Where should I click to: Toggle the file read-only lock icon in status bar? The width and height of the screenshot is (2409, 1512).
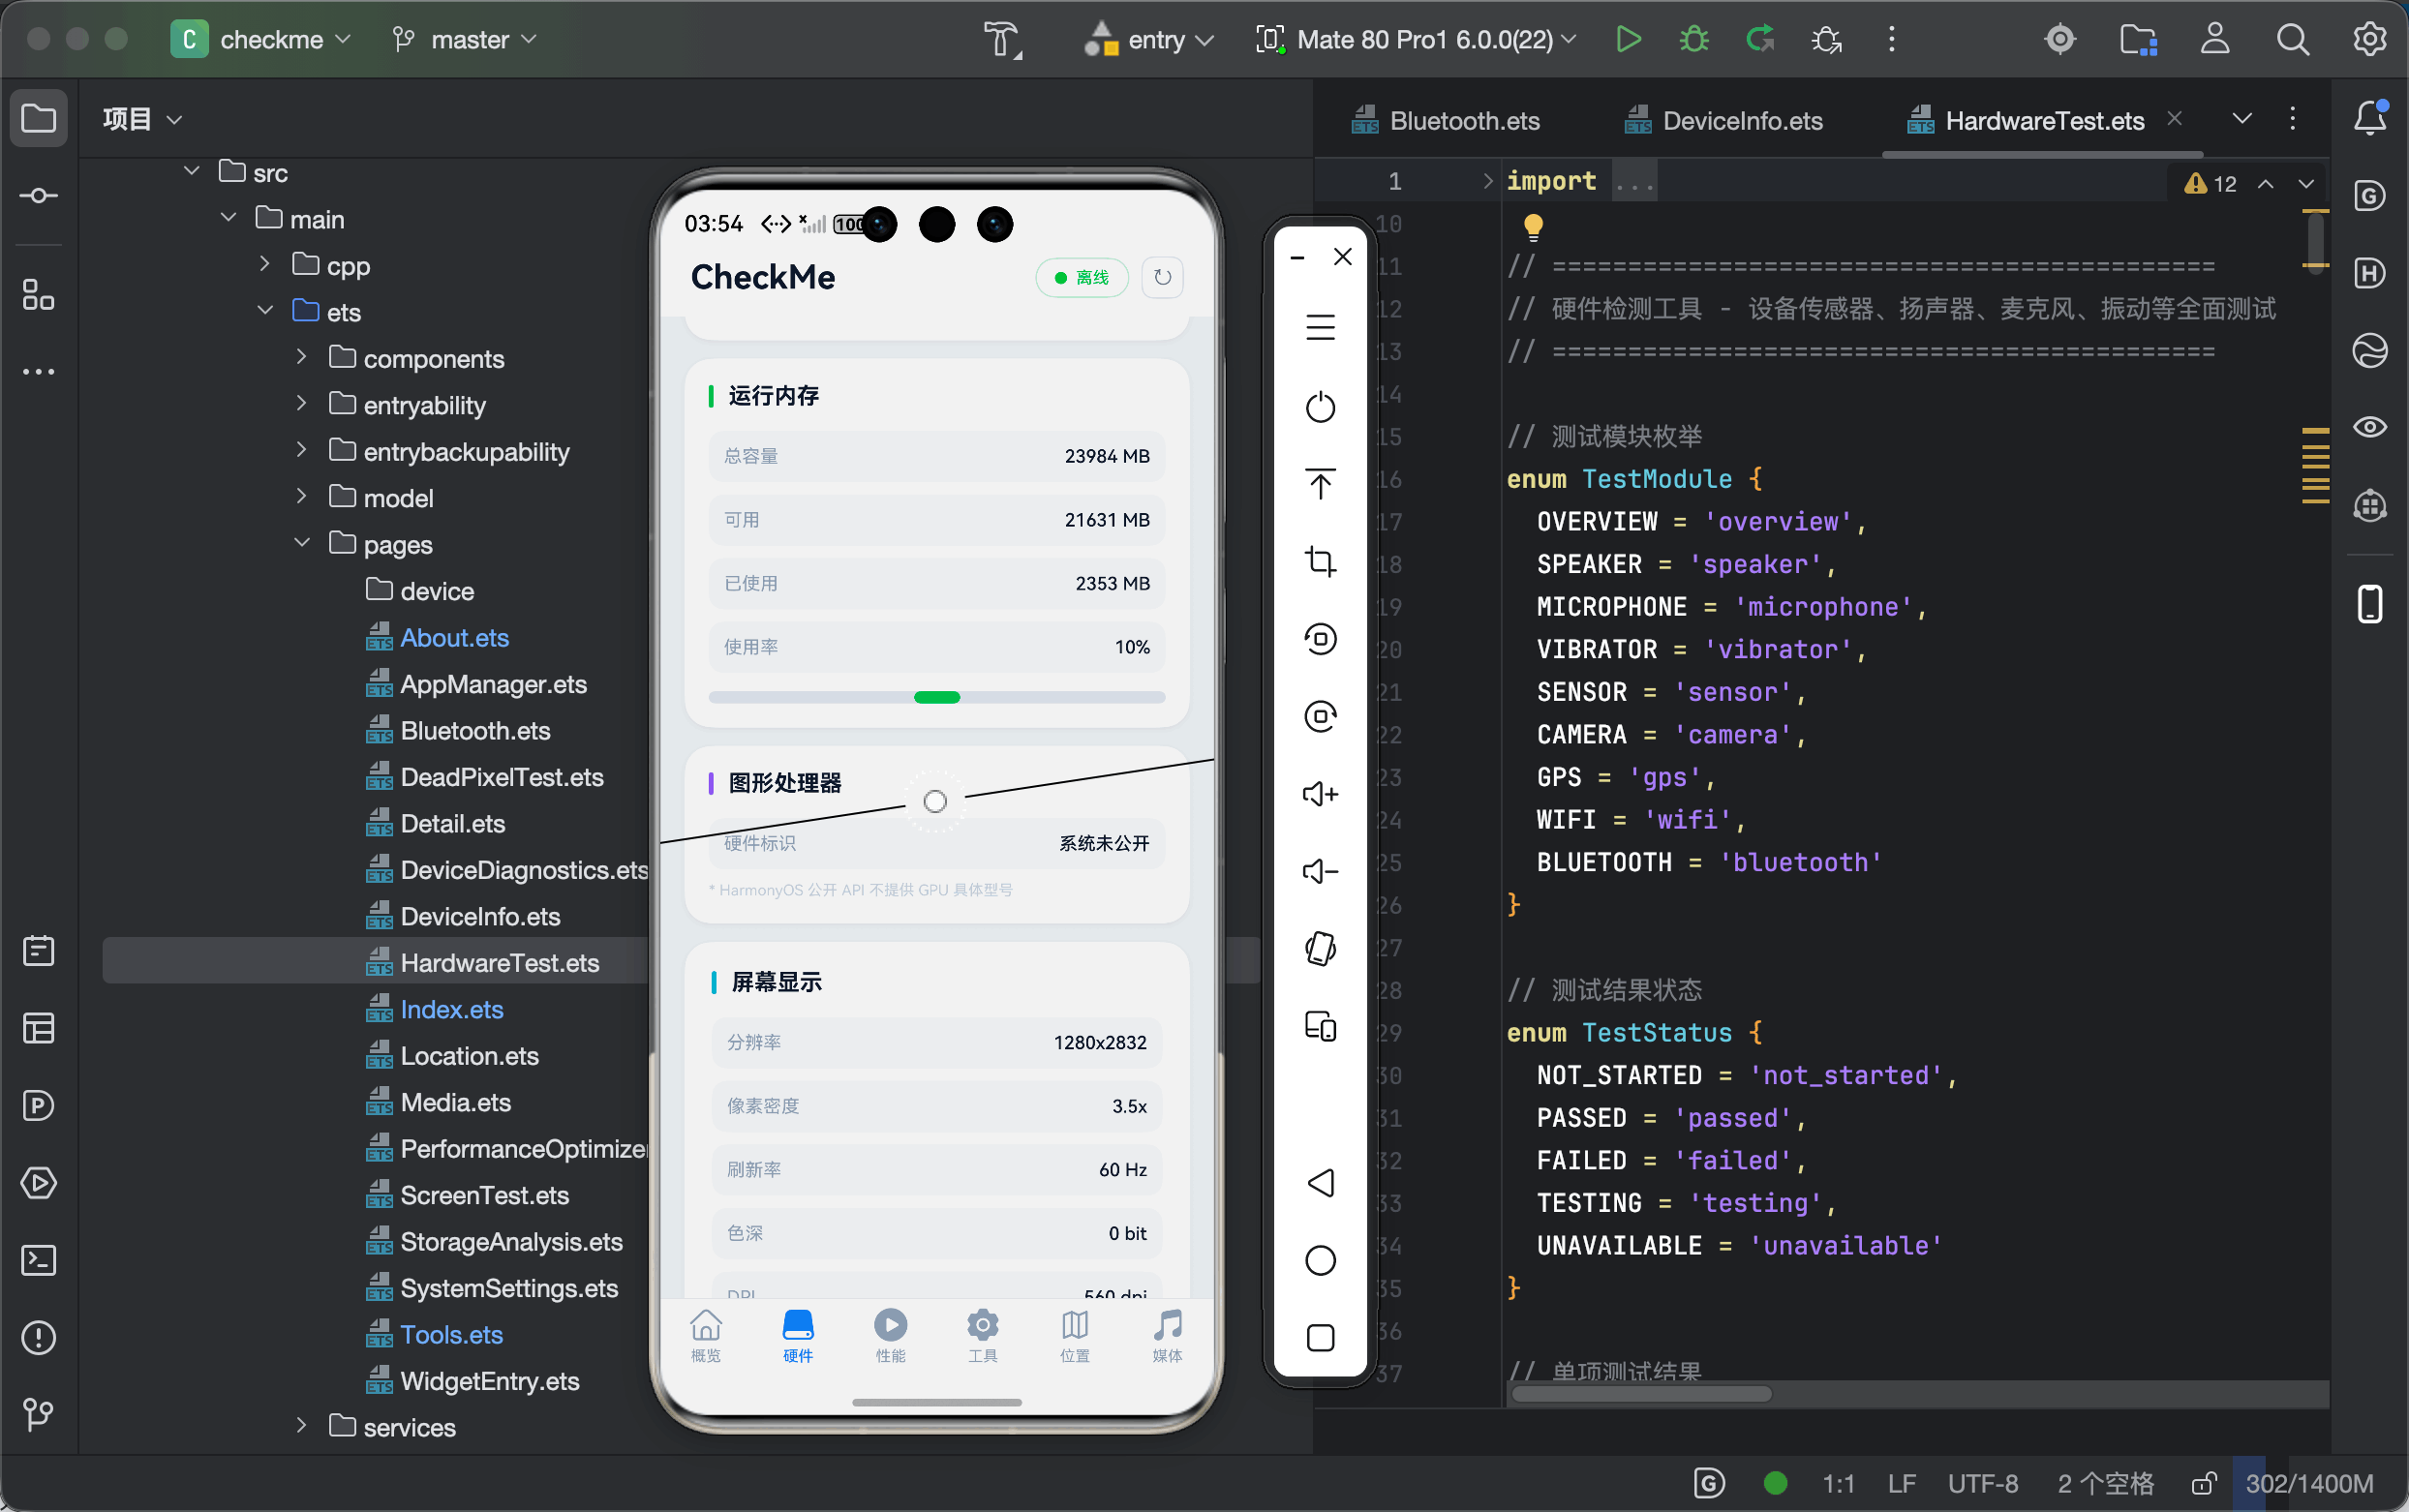pos(2203,1483)
